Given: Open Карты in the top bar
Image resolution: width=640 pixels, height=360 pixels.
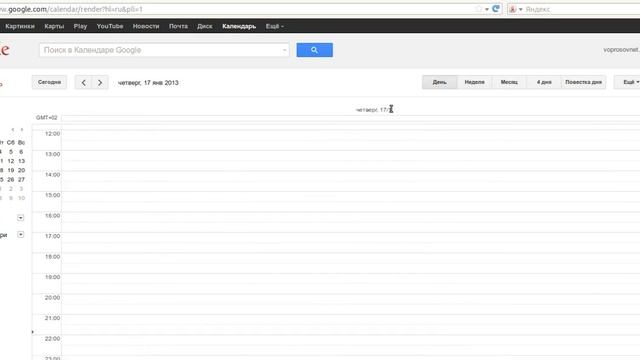Looking at the screenshot, I should coord(54,26).
